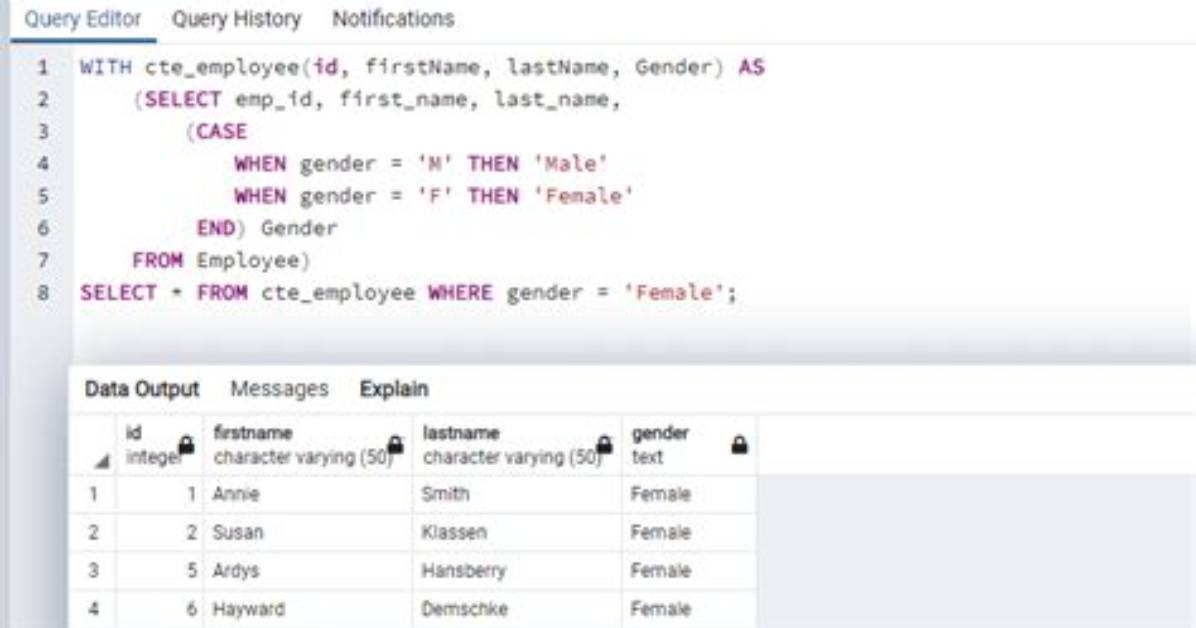Click lock icon in lastname column header
The width and height of the screenshot is (1196, 628).
(x=605, y=445)
